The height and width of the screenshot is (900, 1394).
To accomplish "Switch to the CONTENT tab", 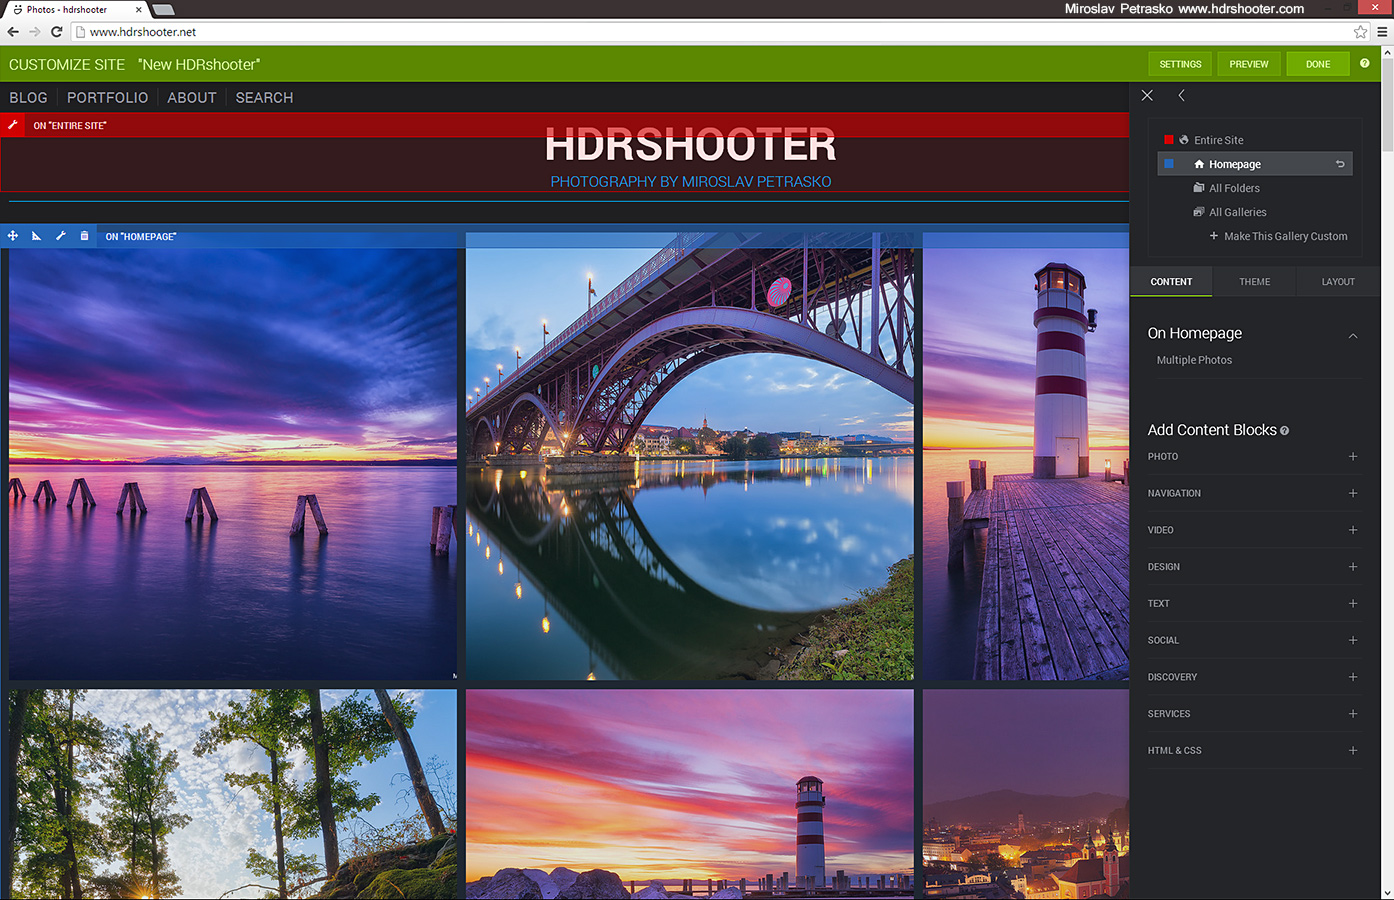I will (x=1171, y=282).
